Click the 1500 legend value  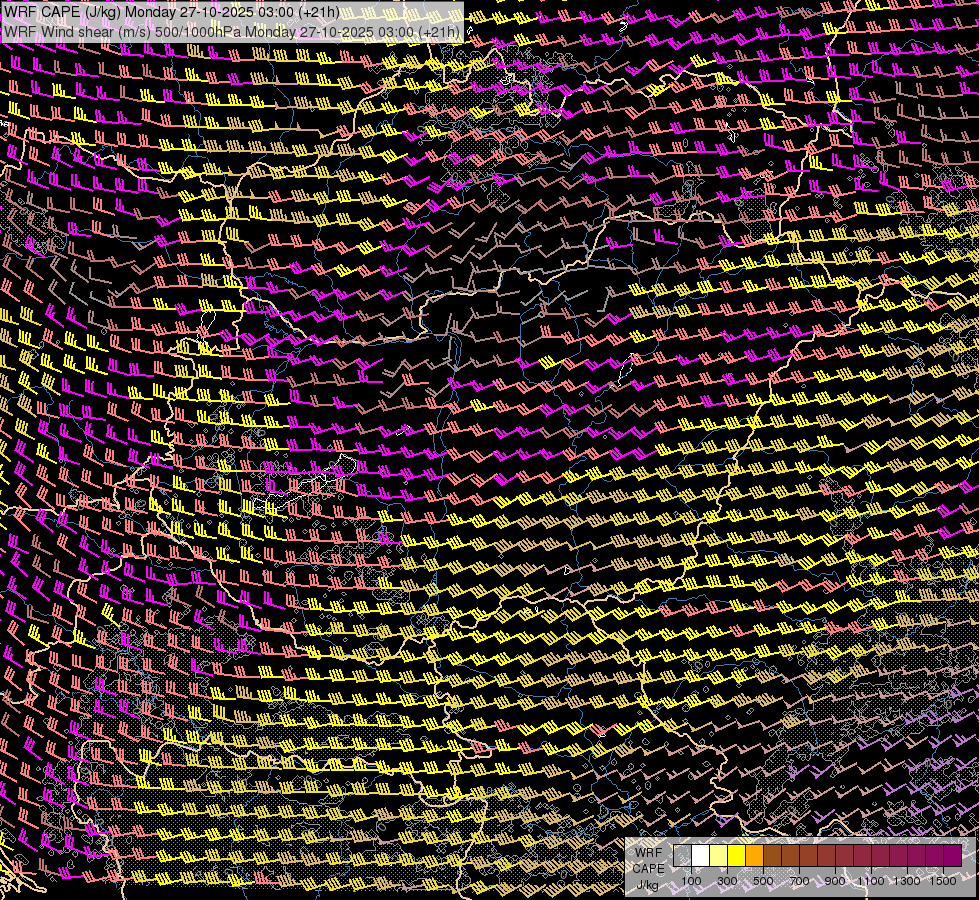943,881
